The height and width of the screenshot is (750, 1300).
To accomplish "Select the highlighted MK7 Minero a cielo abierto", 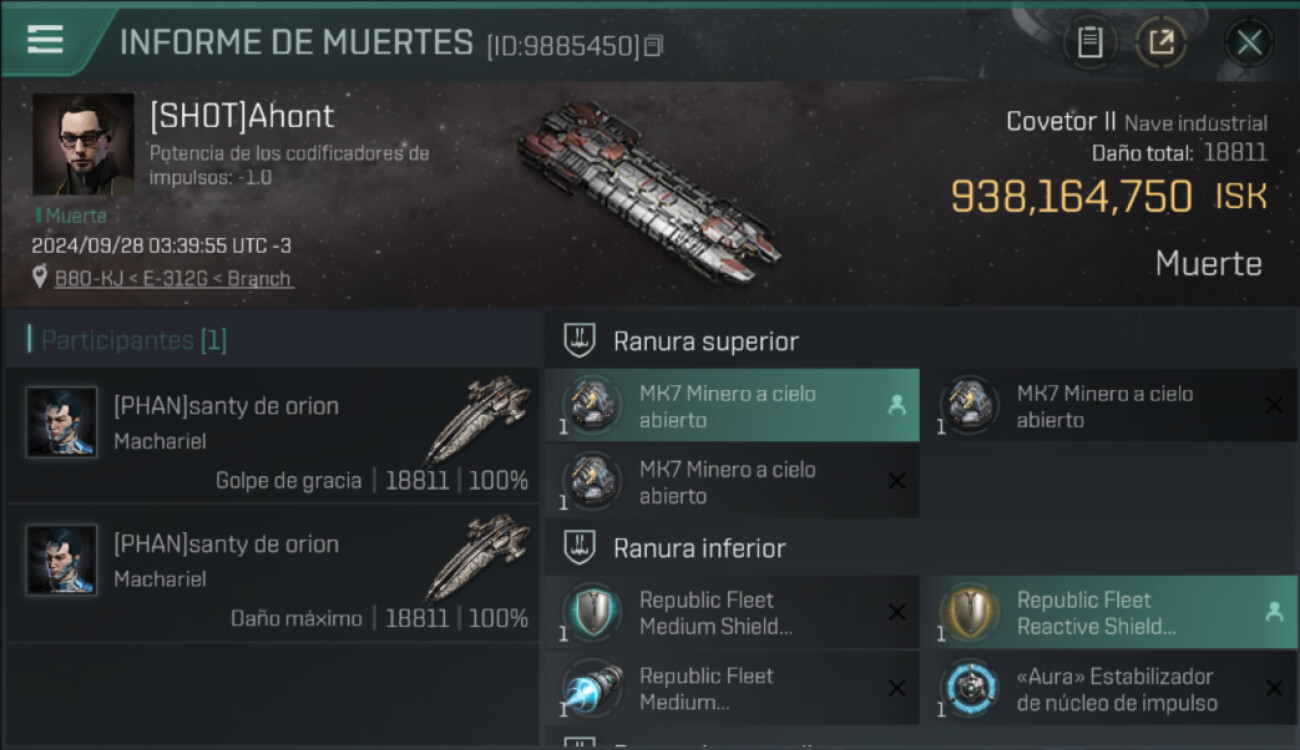I will (732, 405).
